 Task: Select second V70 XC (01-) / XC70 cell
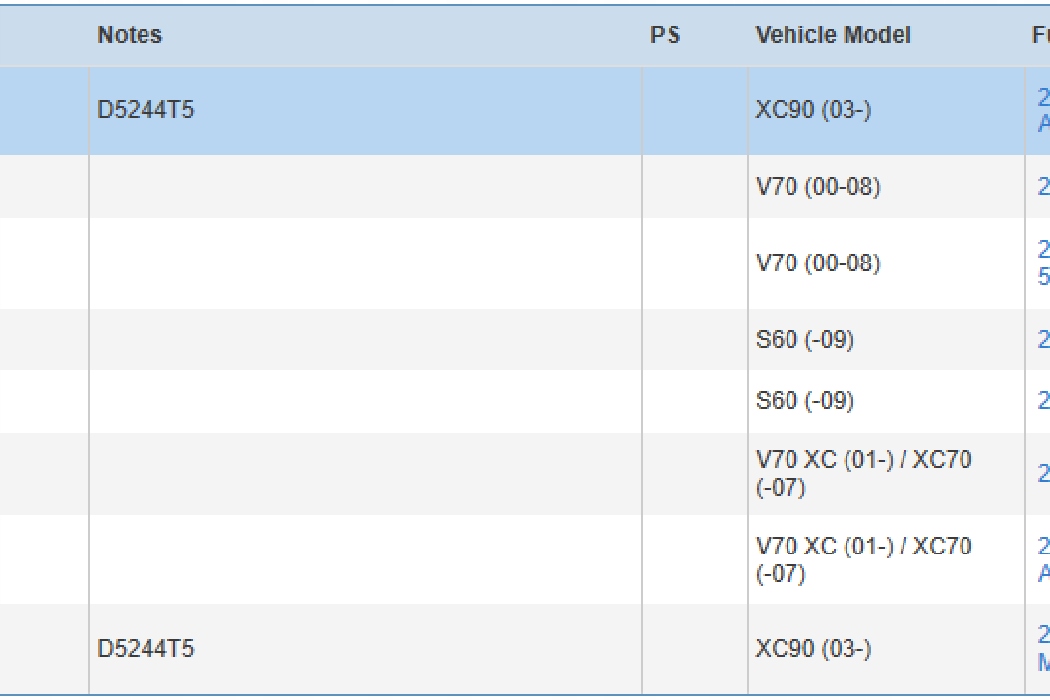(x=863, y=560)
